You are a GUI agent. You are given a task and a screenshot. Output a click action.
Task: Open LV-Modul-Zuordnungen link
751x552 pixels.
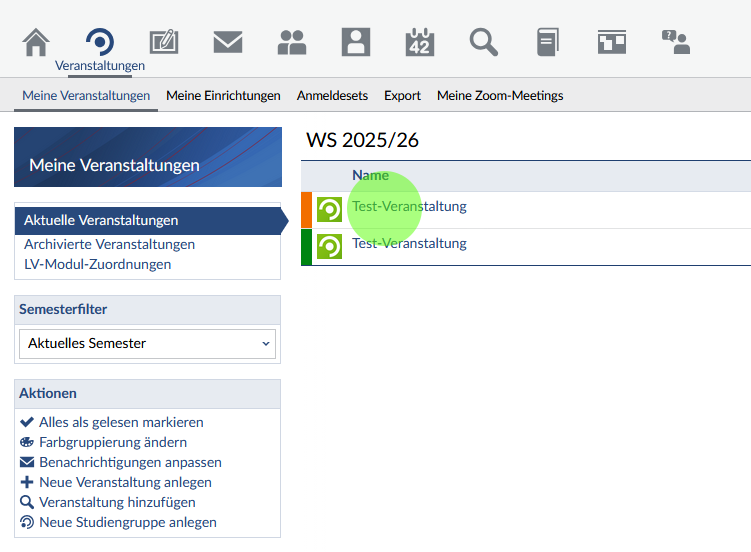98,264
